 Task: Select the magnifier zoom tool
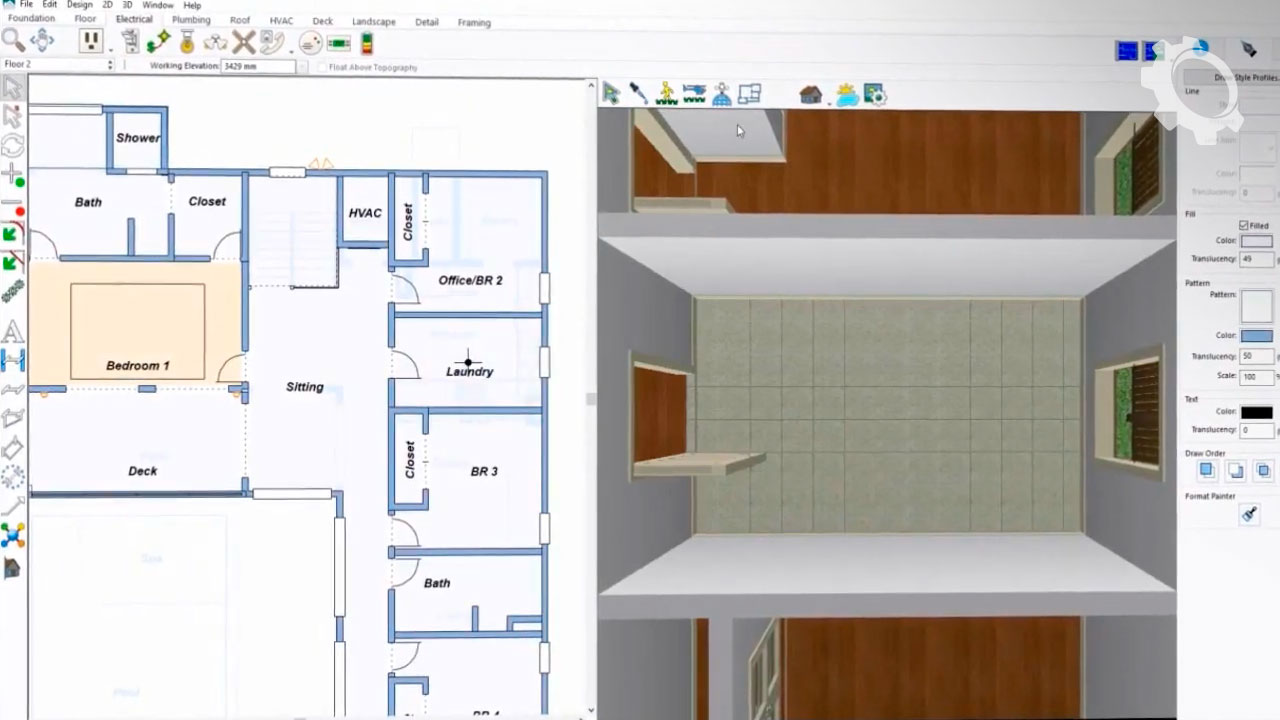(12, 40)
